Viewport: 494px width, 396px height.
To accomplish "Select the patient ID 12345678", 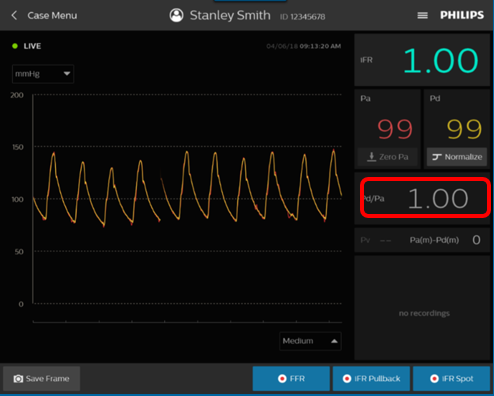I will coord(302,17).
